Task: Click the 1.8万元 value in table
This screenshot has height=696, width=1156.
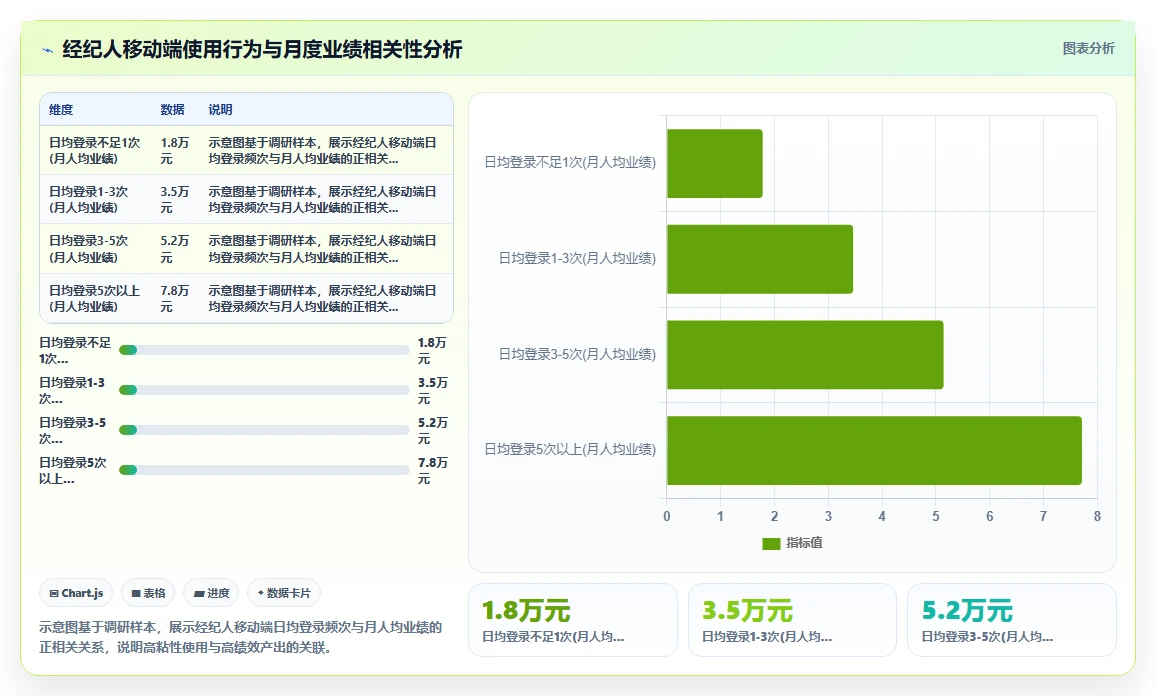Action: click(175, 150)
